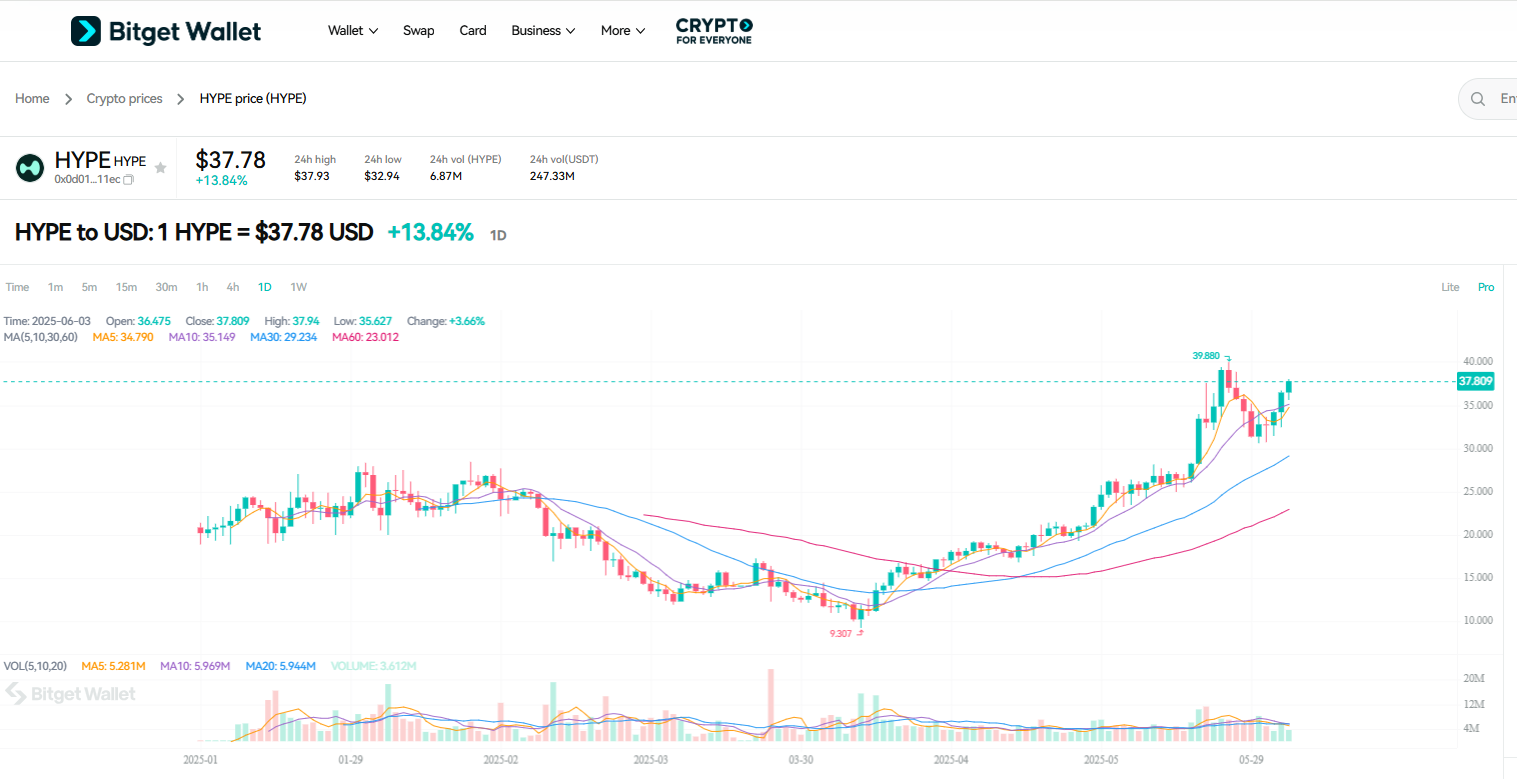Click the 2025-02 date axis label

point(500,760)
